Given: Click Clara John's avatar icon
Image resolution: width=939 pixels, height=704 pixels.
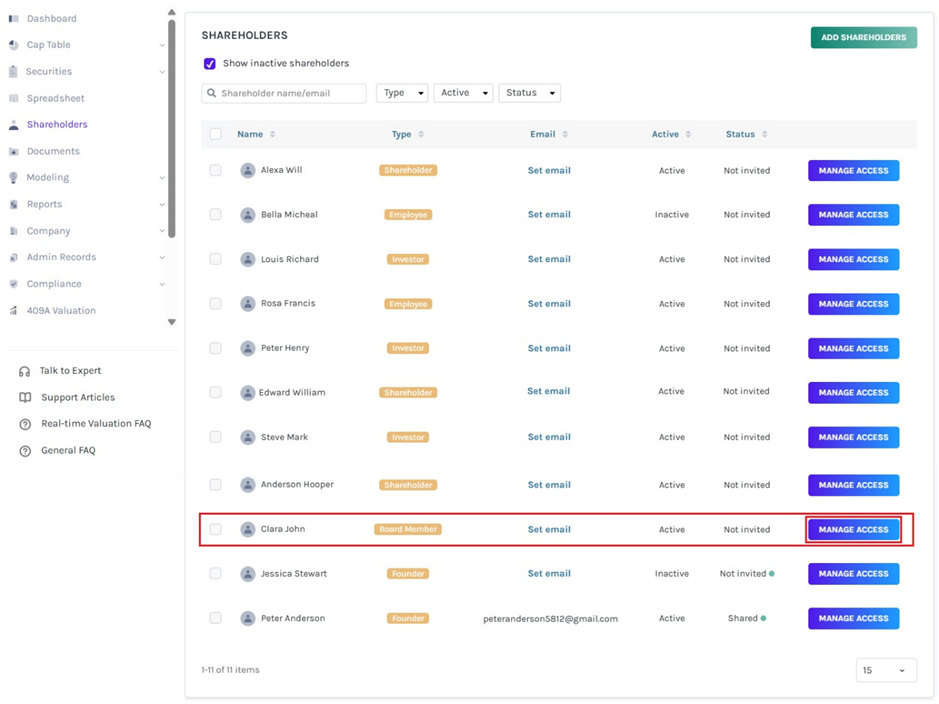Looking at the screenshot, I should 247,529.
